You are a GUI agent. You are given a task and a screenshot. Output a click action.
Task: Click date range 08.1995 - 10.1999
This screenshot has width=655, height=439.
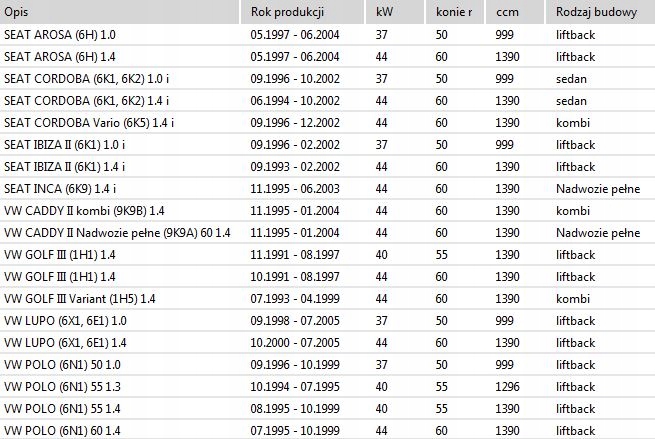click(295, 409)
